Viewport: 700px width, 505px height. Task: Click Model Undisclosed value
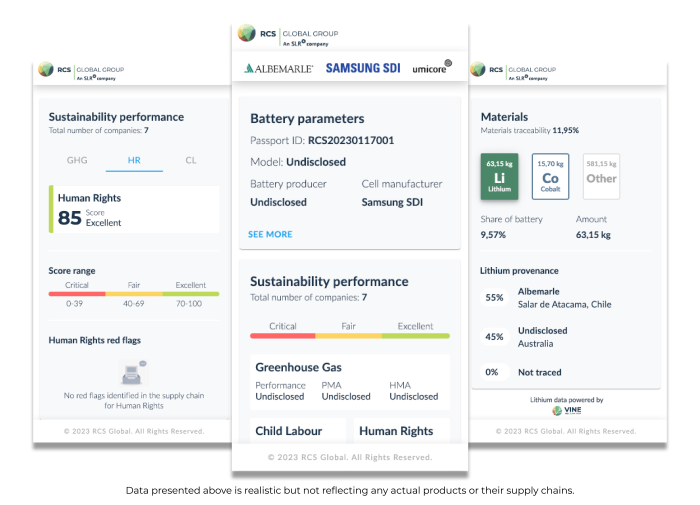316,162
